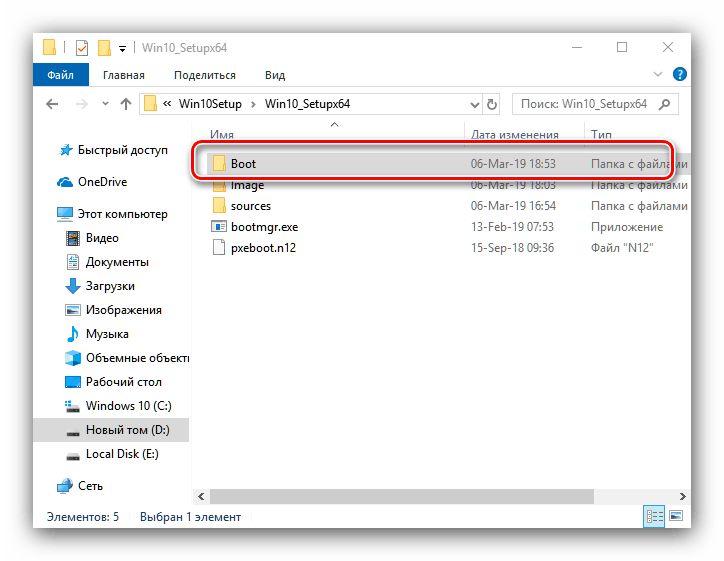Sort by the Имя column header
724x561 pixels.
tap(222, 134)
